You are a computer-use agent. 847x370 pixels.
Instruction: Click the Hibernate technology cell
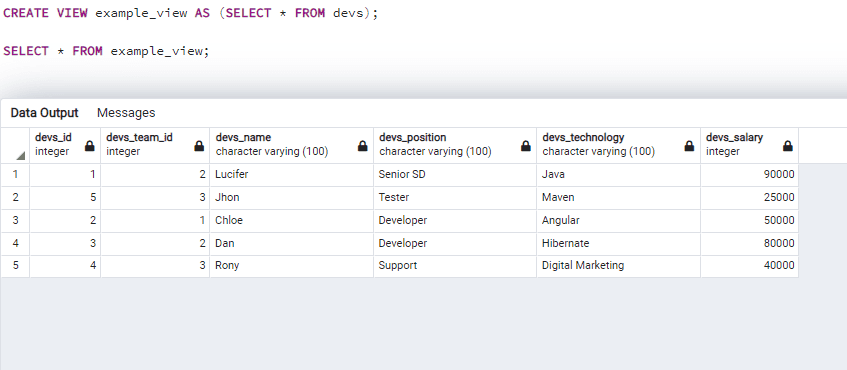619,244
